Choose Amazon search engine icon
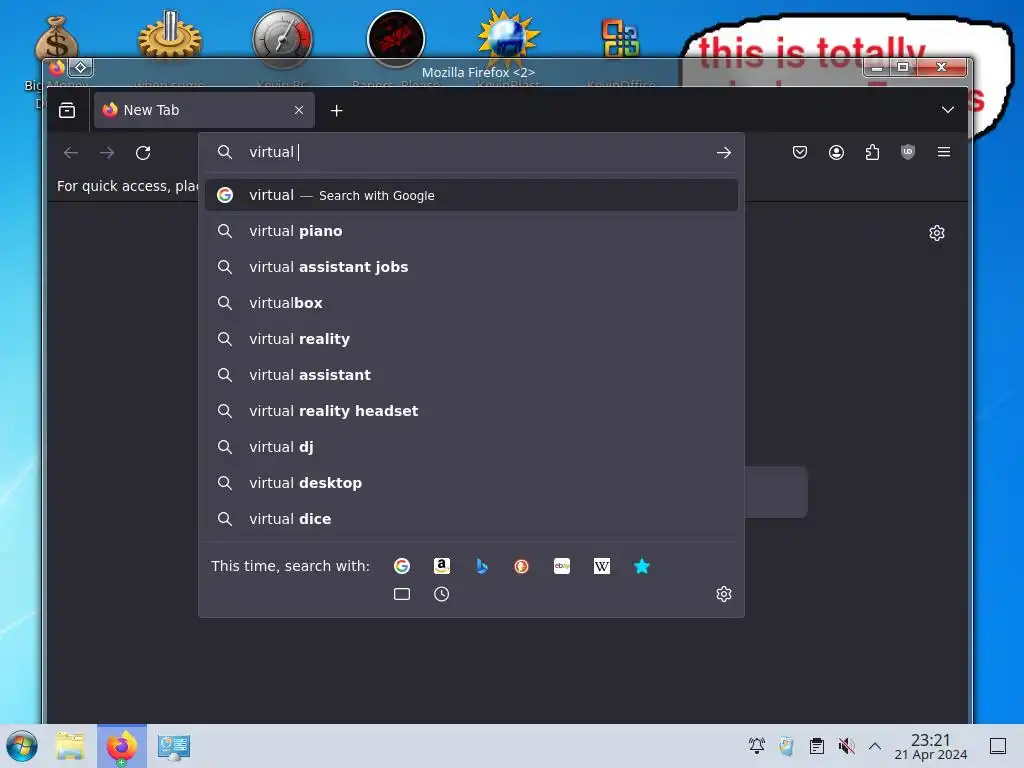 click(x=442, y=566)
